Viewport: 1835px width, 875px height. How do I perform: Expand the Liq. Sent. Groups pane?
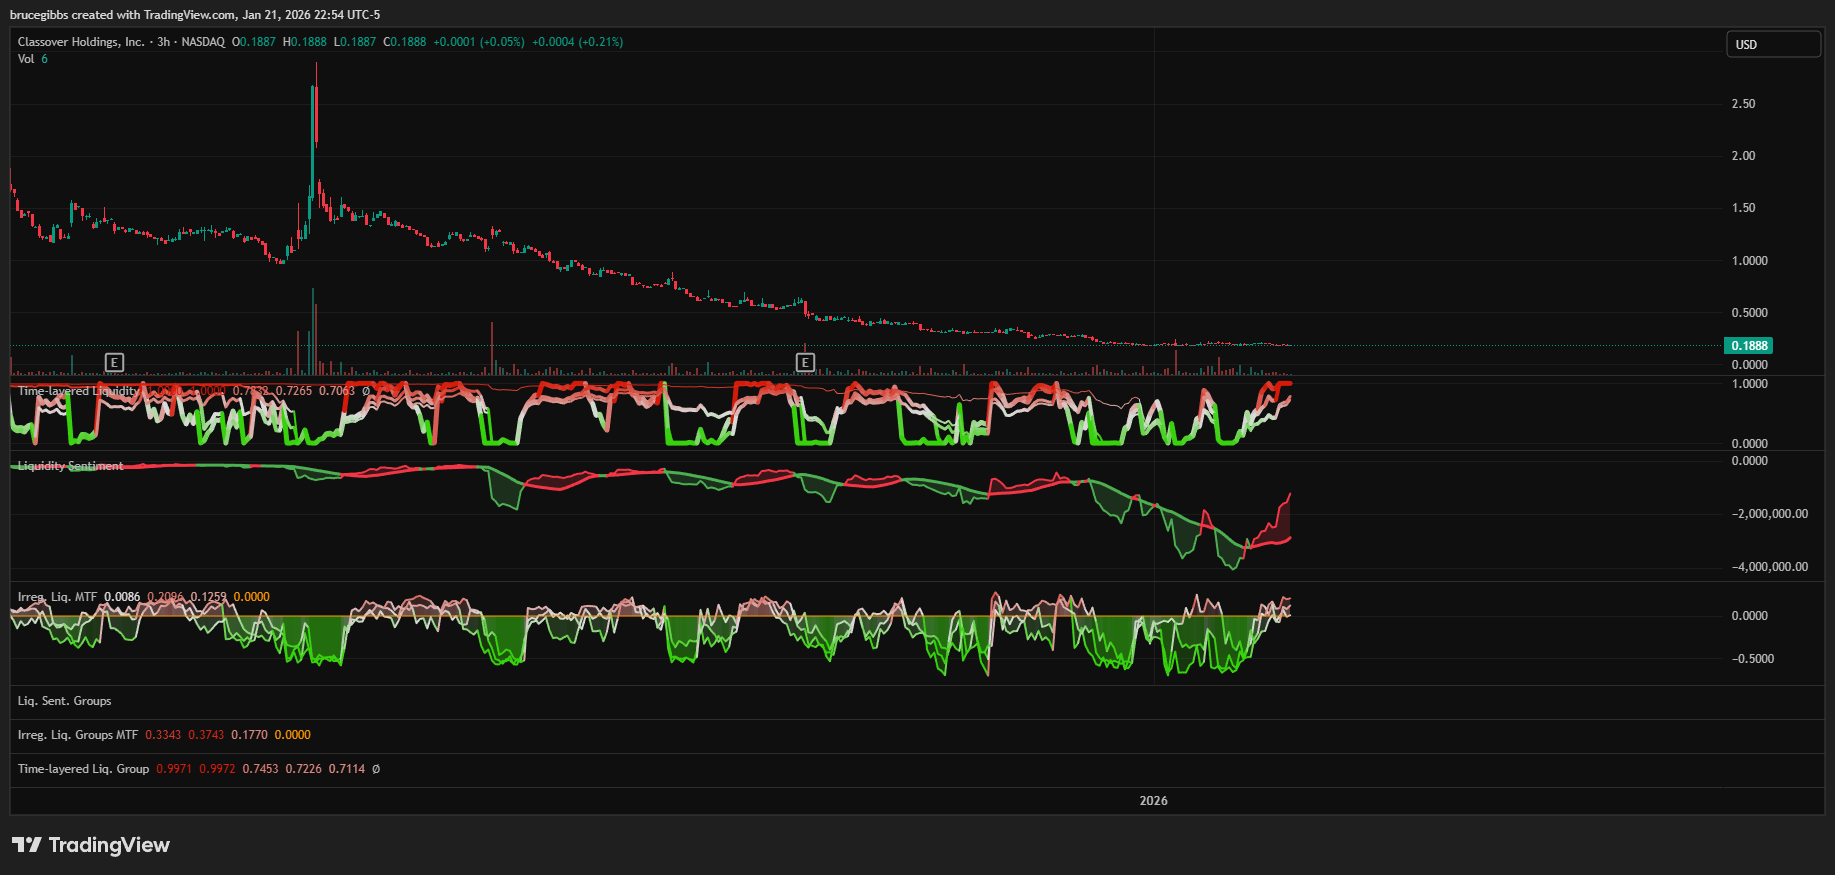[x=65, y=701]
